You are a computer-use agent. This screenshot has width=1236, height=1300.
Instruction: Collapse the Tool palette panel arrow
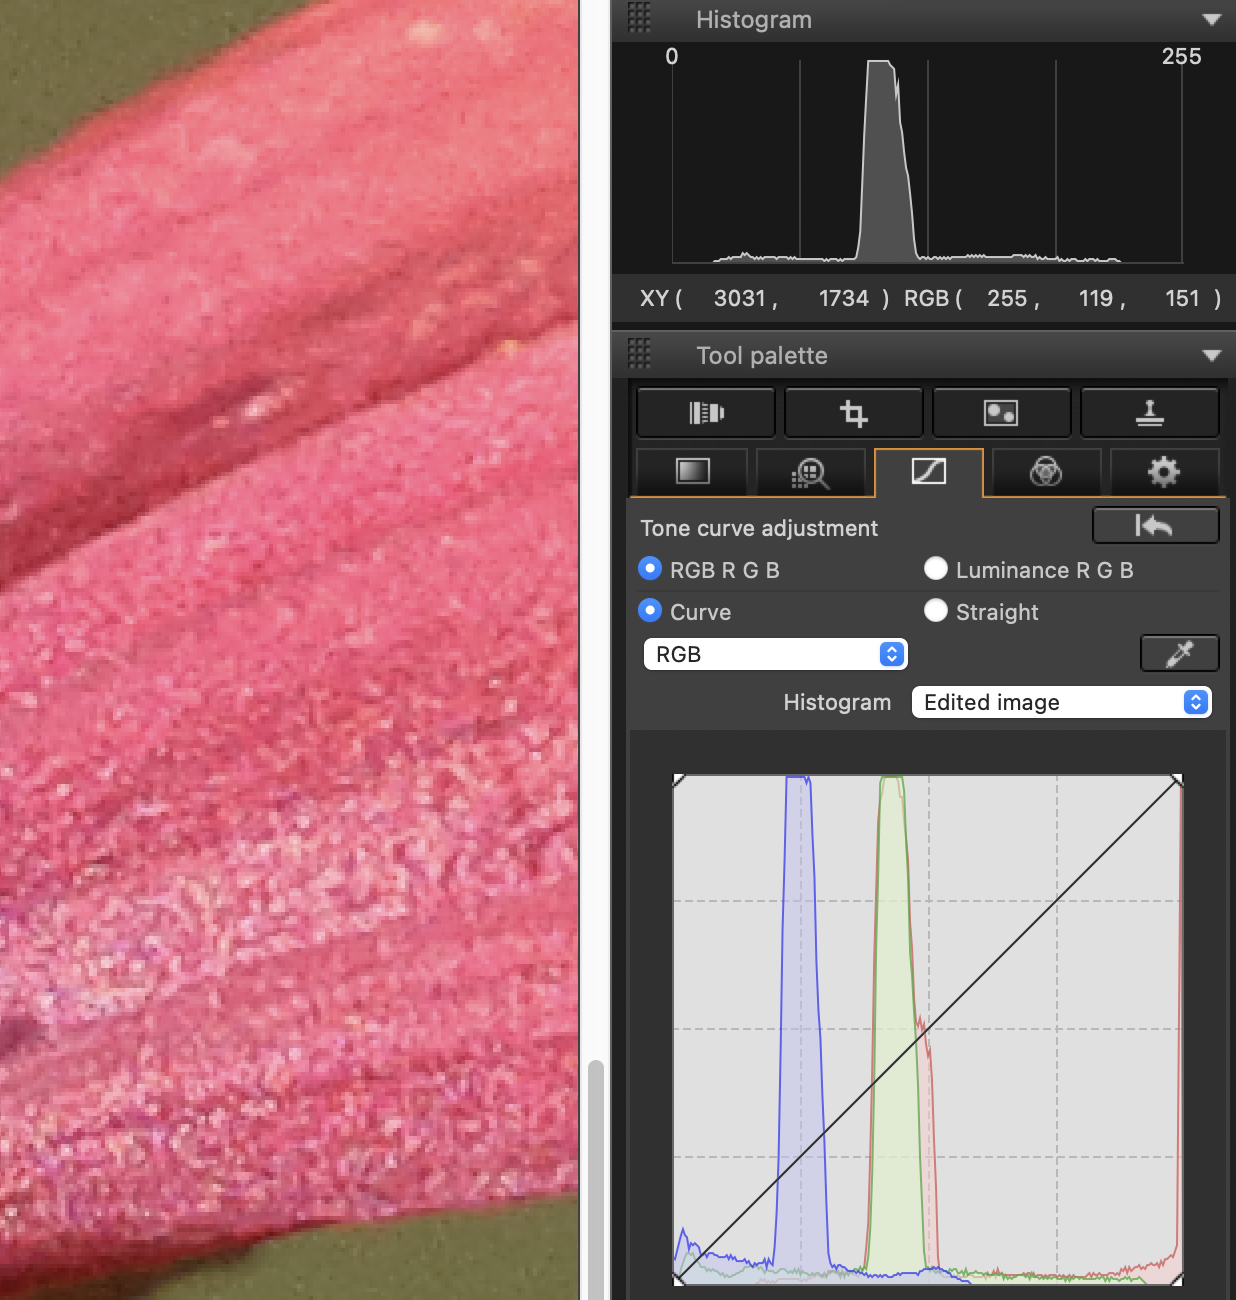tap(1211, 356)
